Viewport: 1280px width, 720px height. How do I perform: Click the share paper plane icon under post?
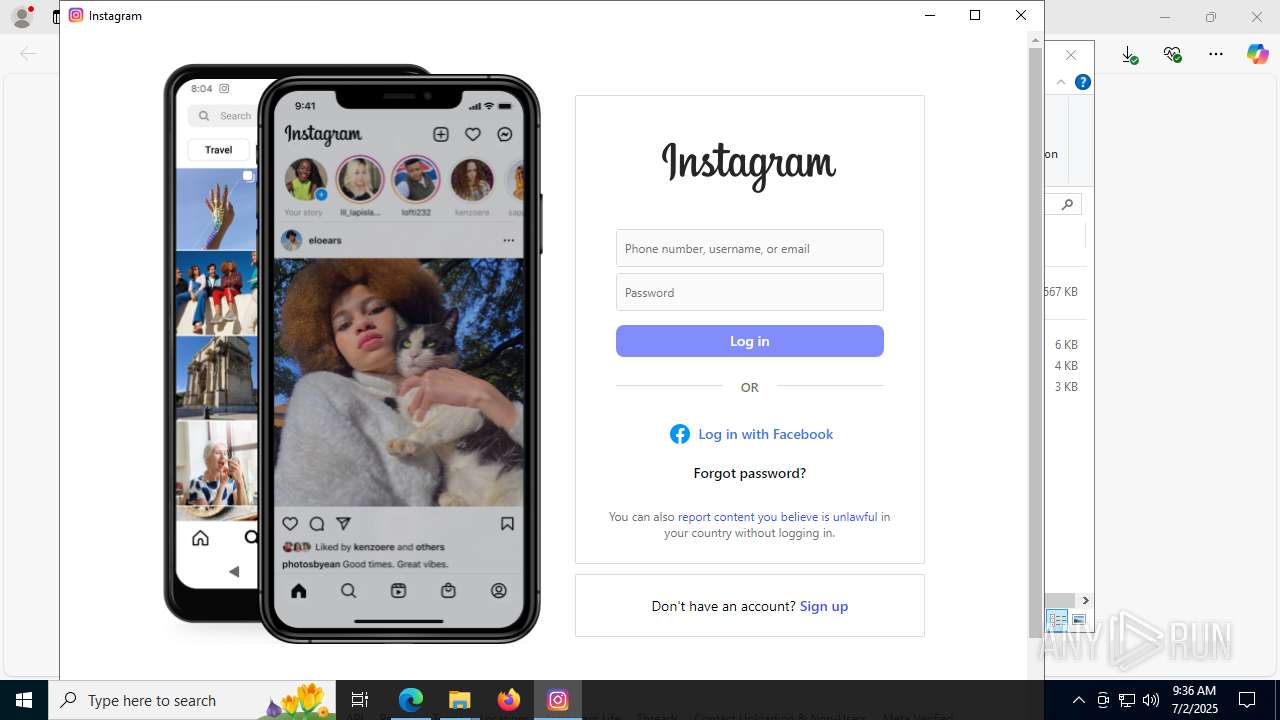[x=343, y=524]
